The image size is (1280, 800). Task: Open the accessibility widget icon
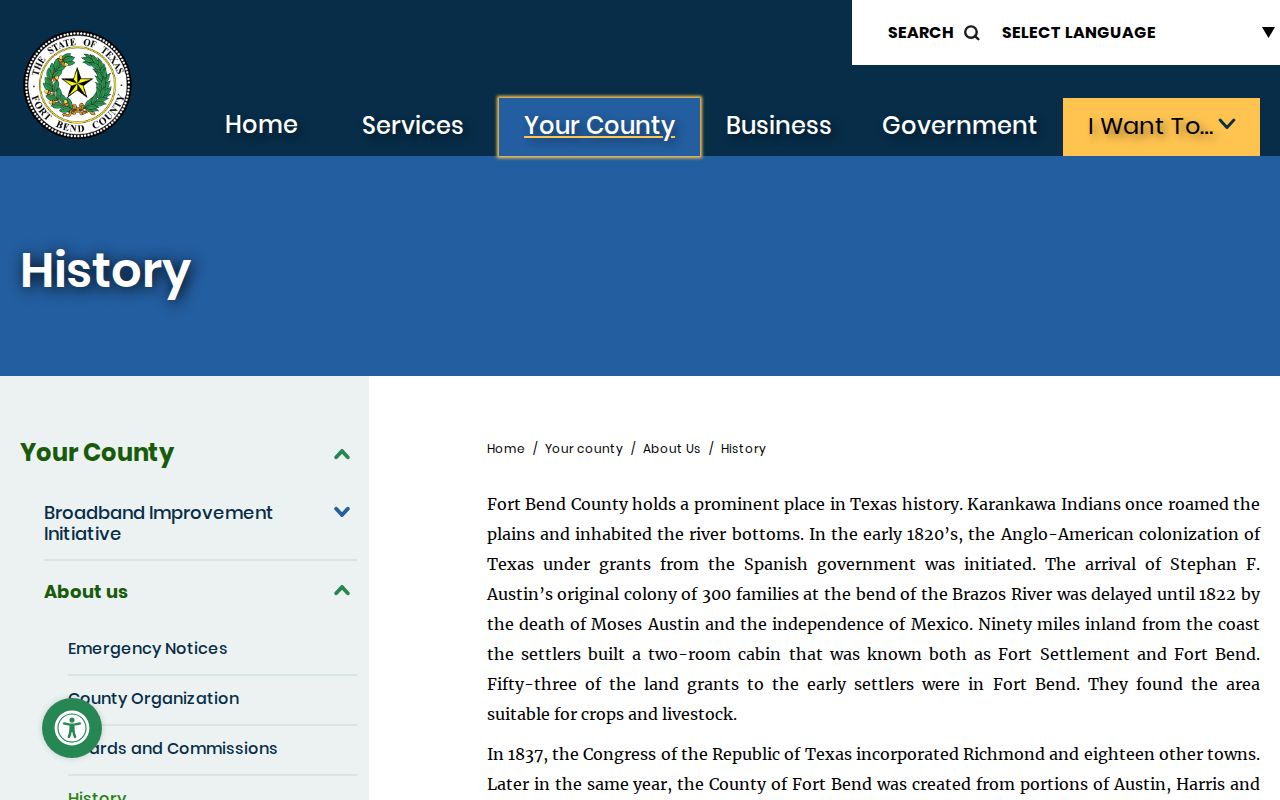tap(72, 728)
